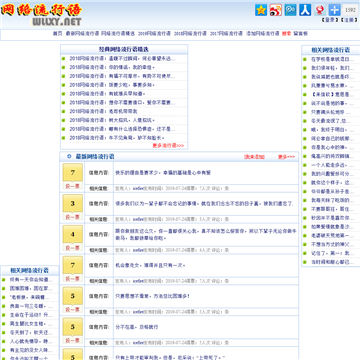Open 首页 in navigation bar
The height and width of the screenshot is (360, 360).
[57, 34]
